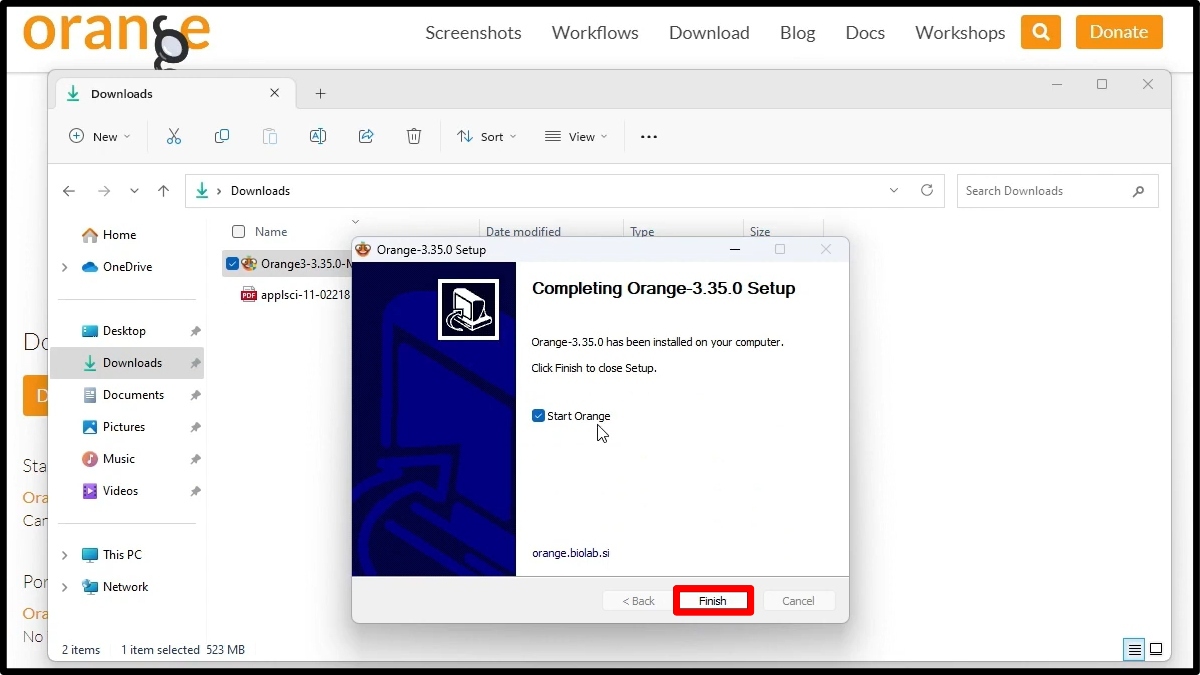Click the chevron before Downloads in address bar

219,191
